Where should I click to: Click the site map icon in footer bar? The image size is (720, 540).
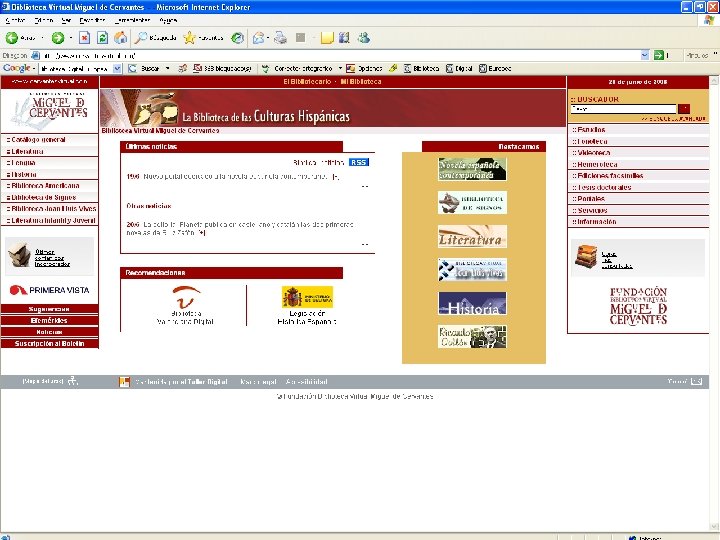73,381
